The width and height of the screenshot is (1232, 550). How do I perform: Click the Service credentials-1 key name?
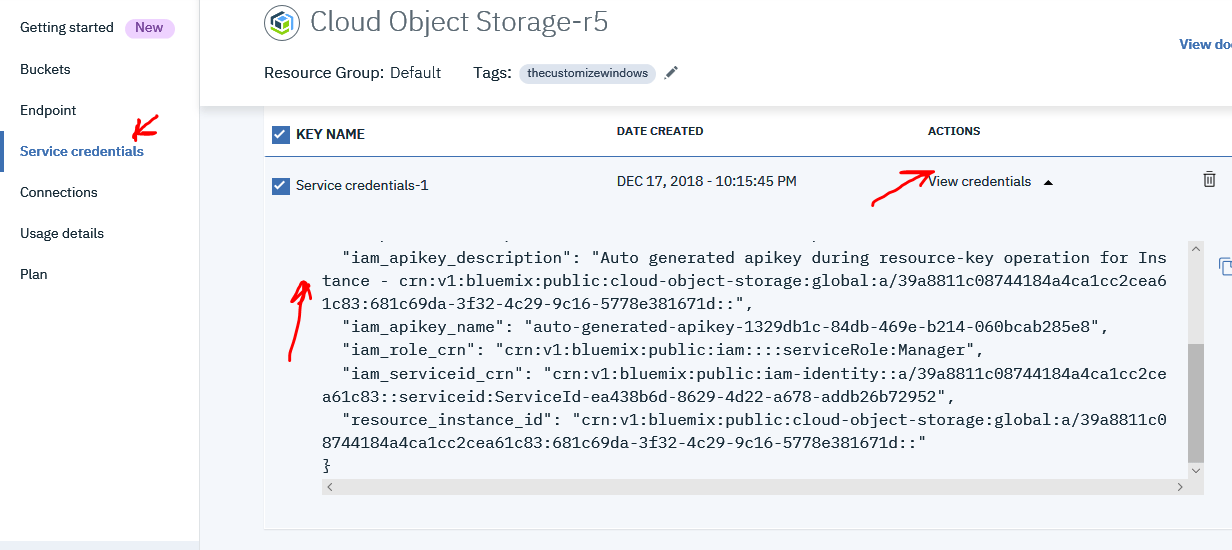coord(362,185)
